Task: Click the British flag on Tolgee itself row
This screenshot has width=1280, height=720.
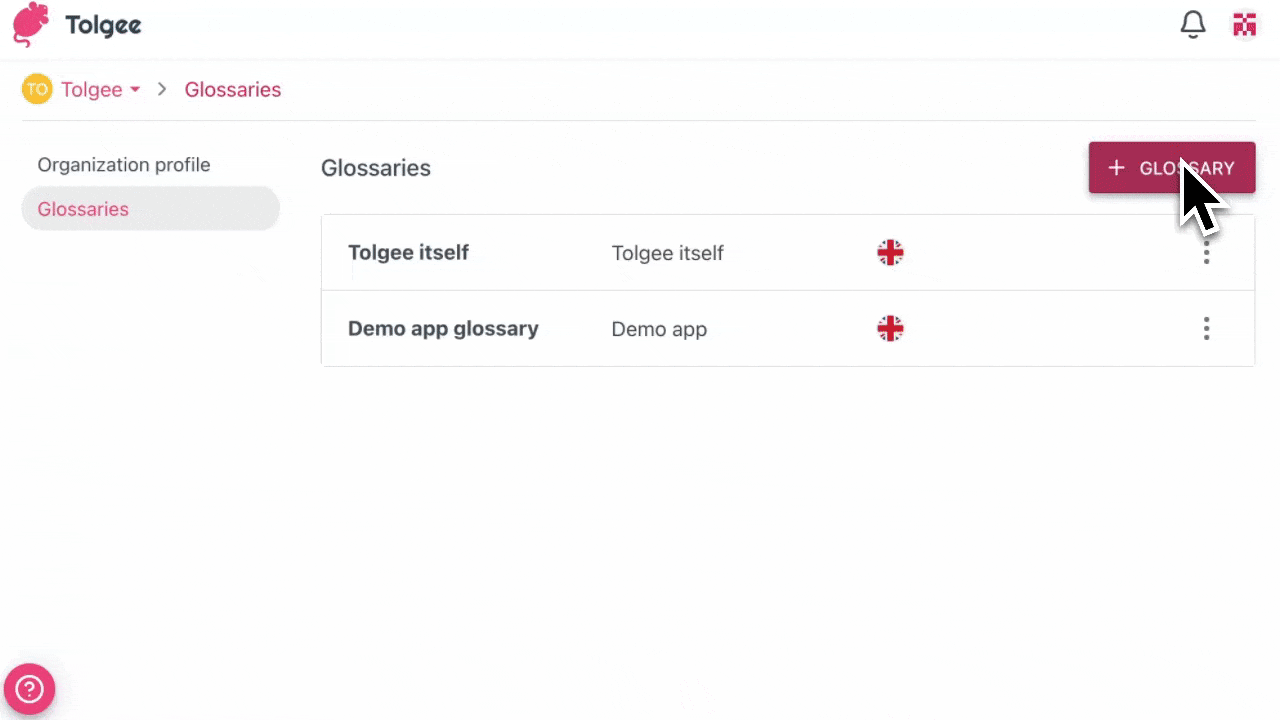Action: coord(890,252)
